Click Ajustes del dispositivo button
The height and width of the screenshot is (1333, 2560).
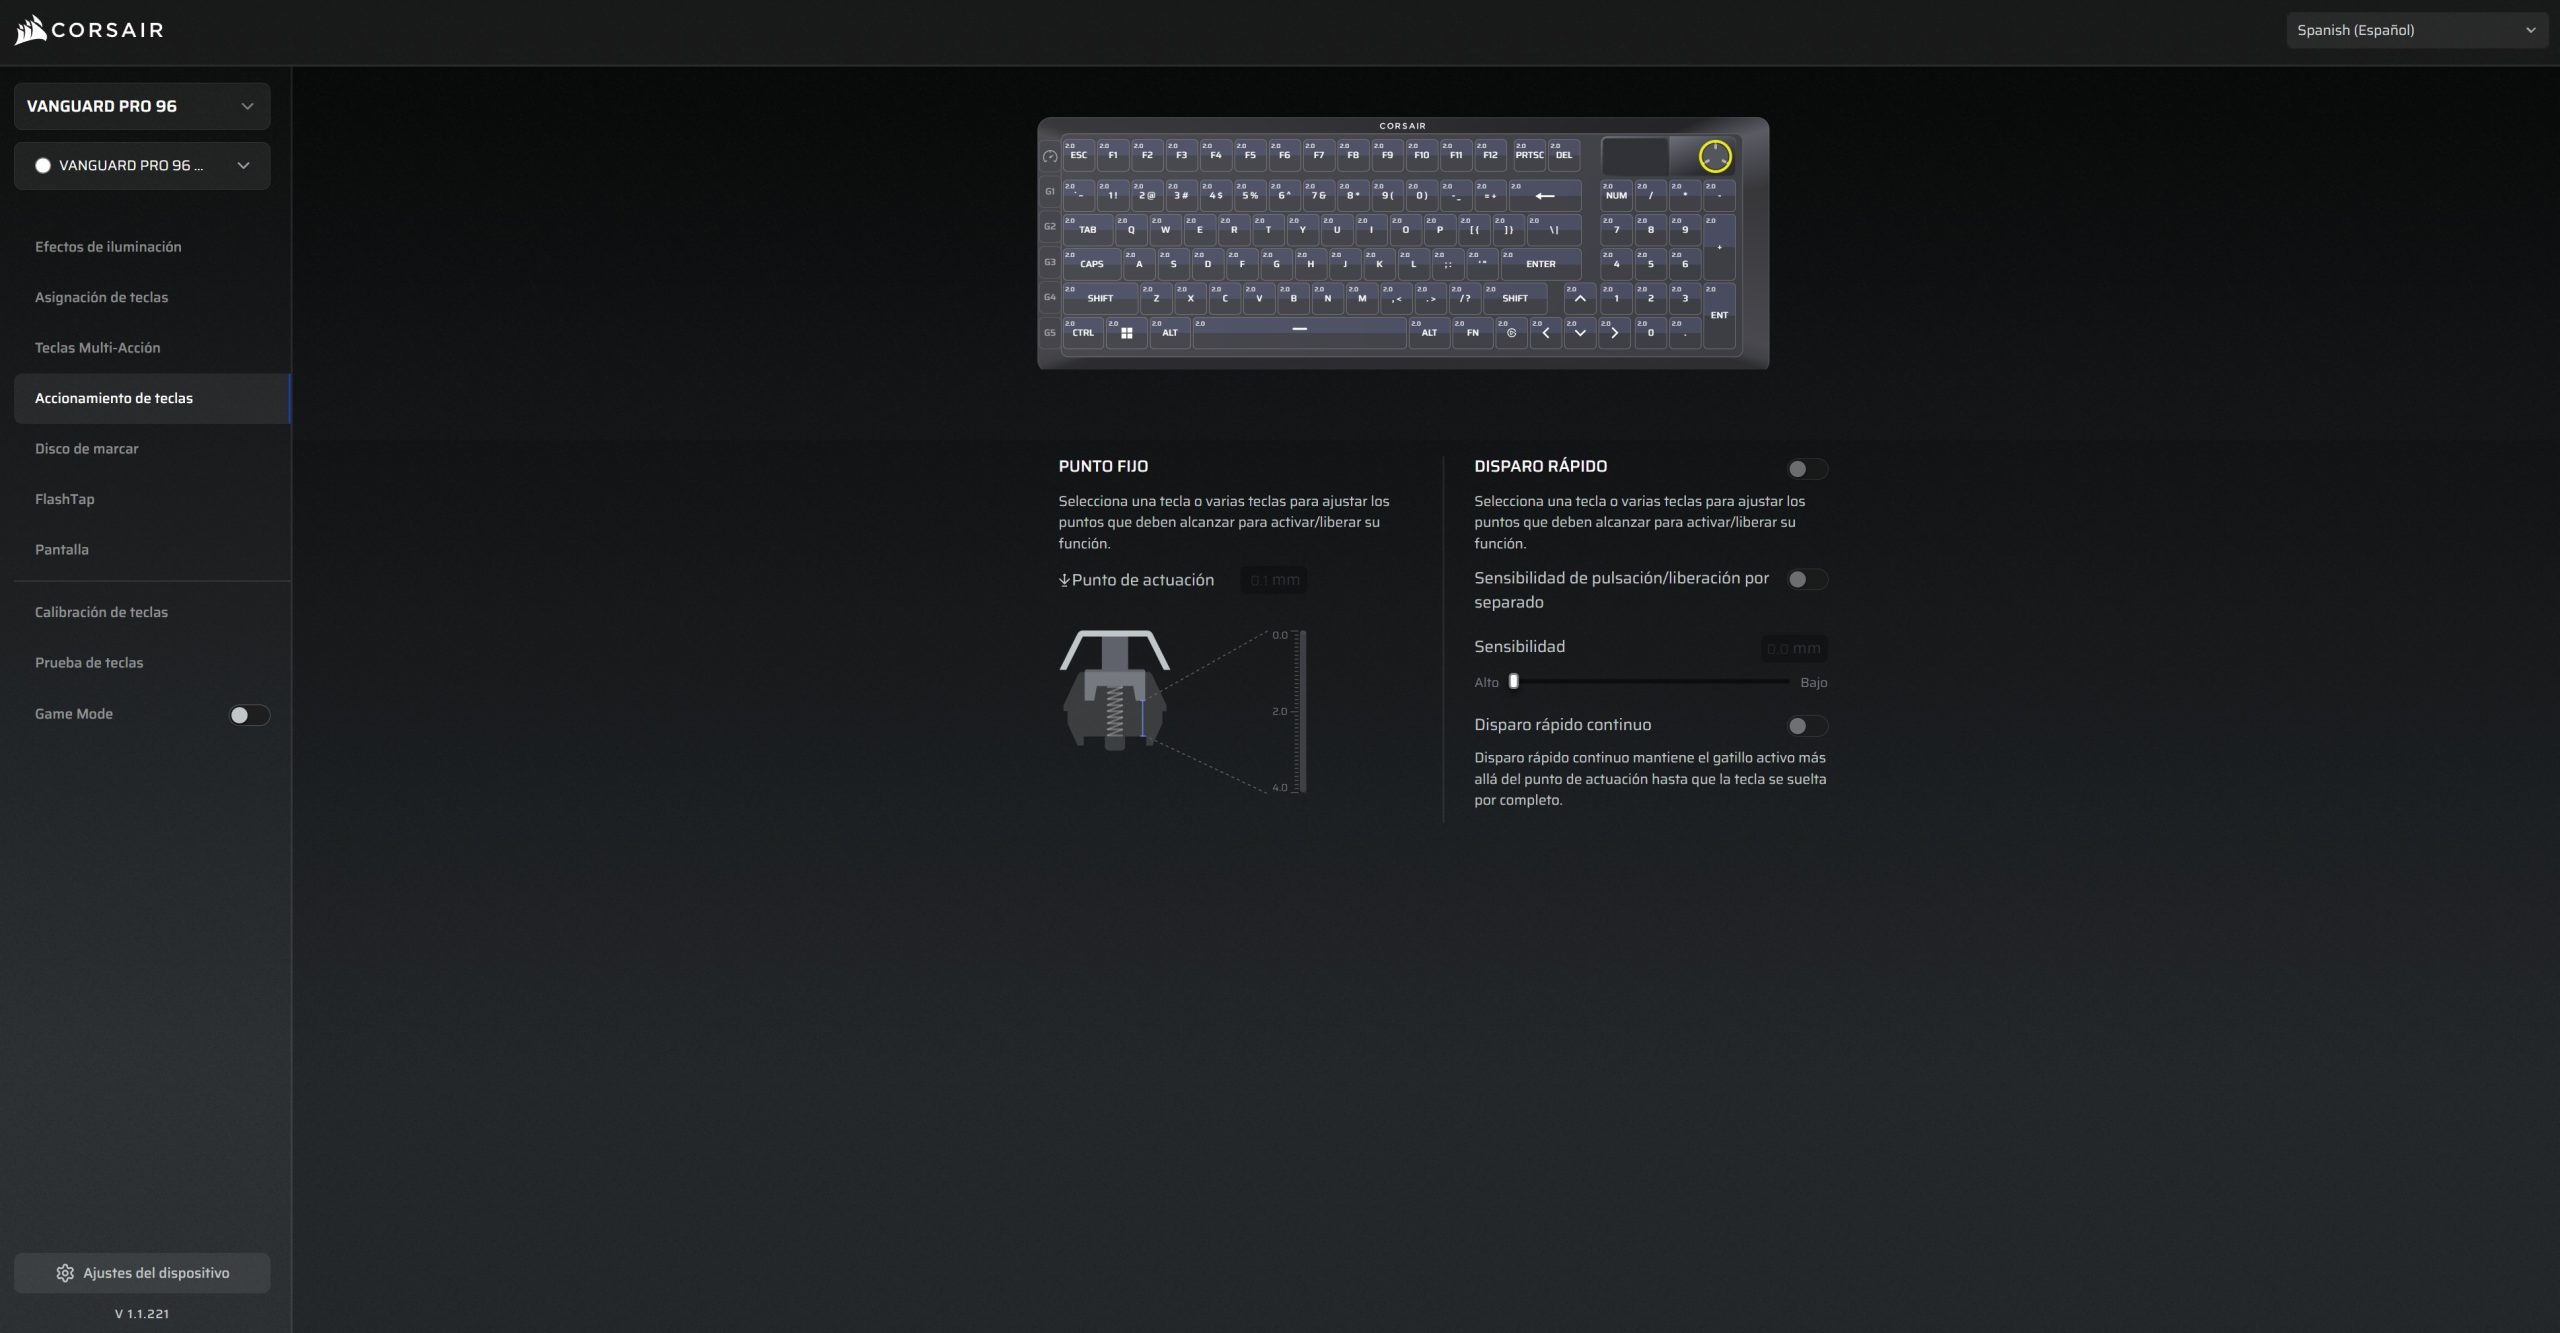142,1273
